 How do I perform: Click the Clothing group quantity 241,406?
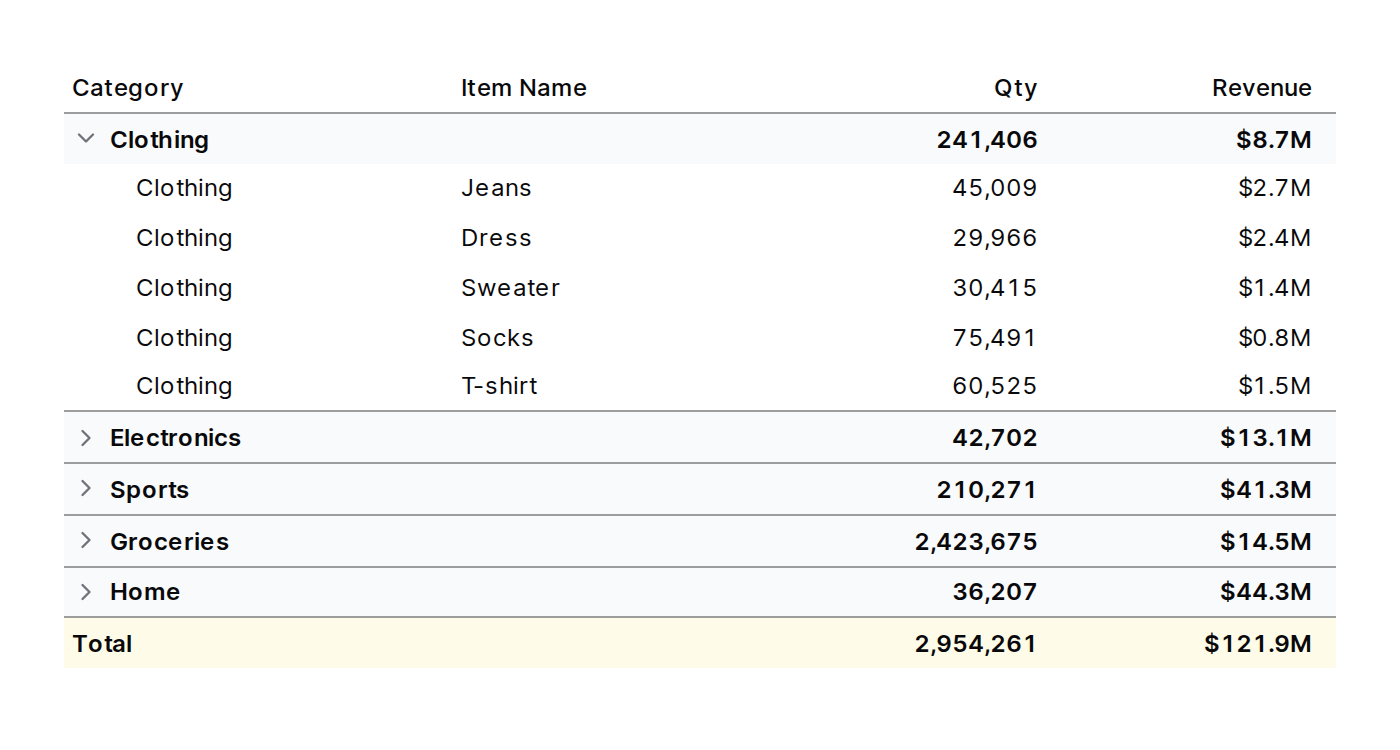986,140
